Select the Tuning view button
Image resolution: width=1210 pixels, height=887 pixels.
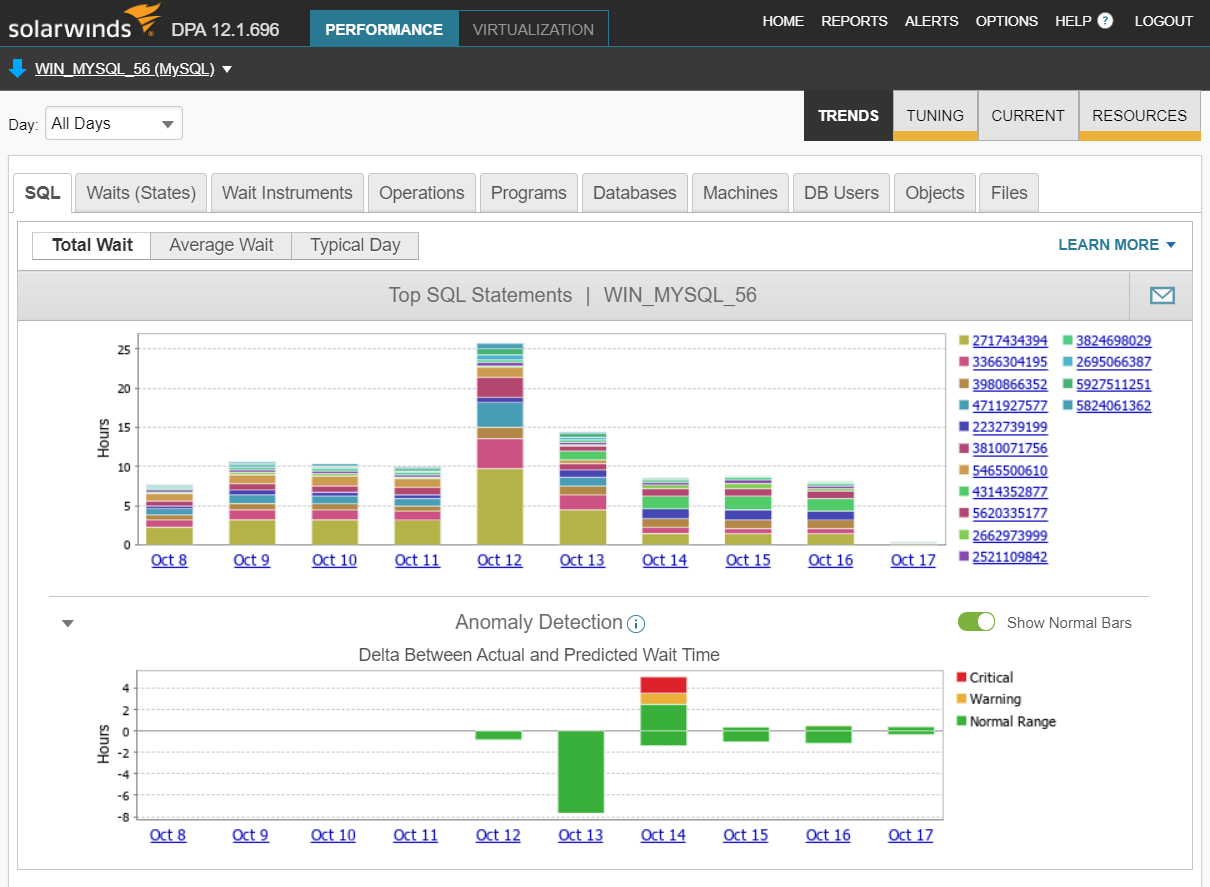pyautogui.click(x=935, y=116)
